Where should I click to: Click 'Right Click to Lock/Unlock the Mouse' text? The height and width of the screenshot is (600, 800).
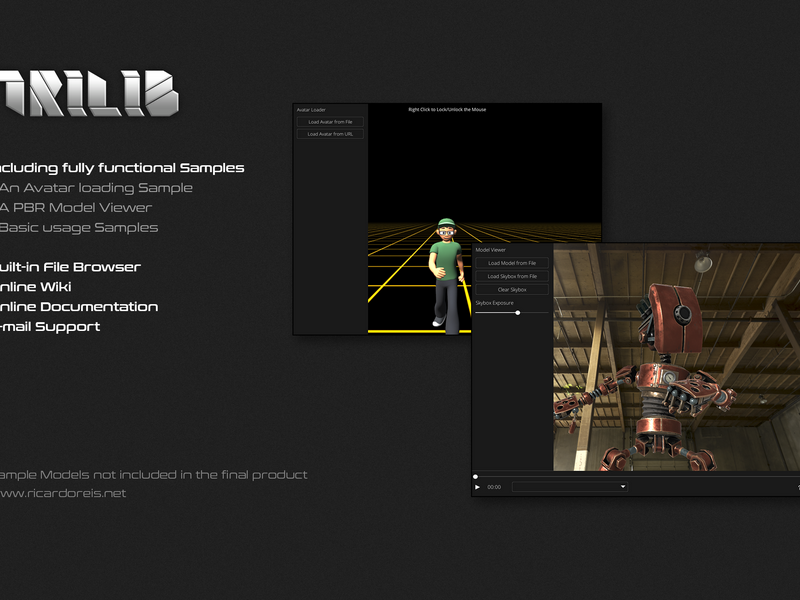(x=447, y=110)
